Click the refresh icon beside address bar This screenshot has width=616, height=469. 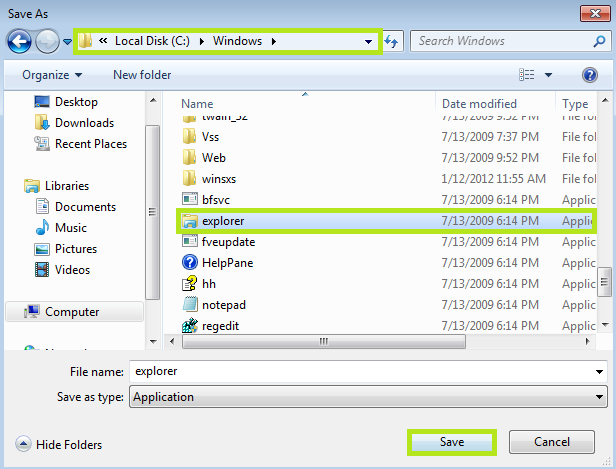391,42
